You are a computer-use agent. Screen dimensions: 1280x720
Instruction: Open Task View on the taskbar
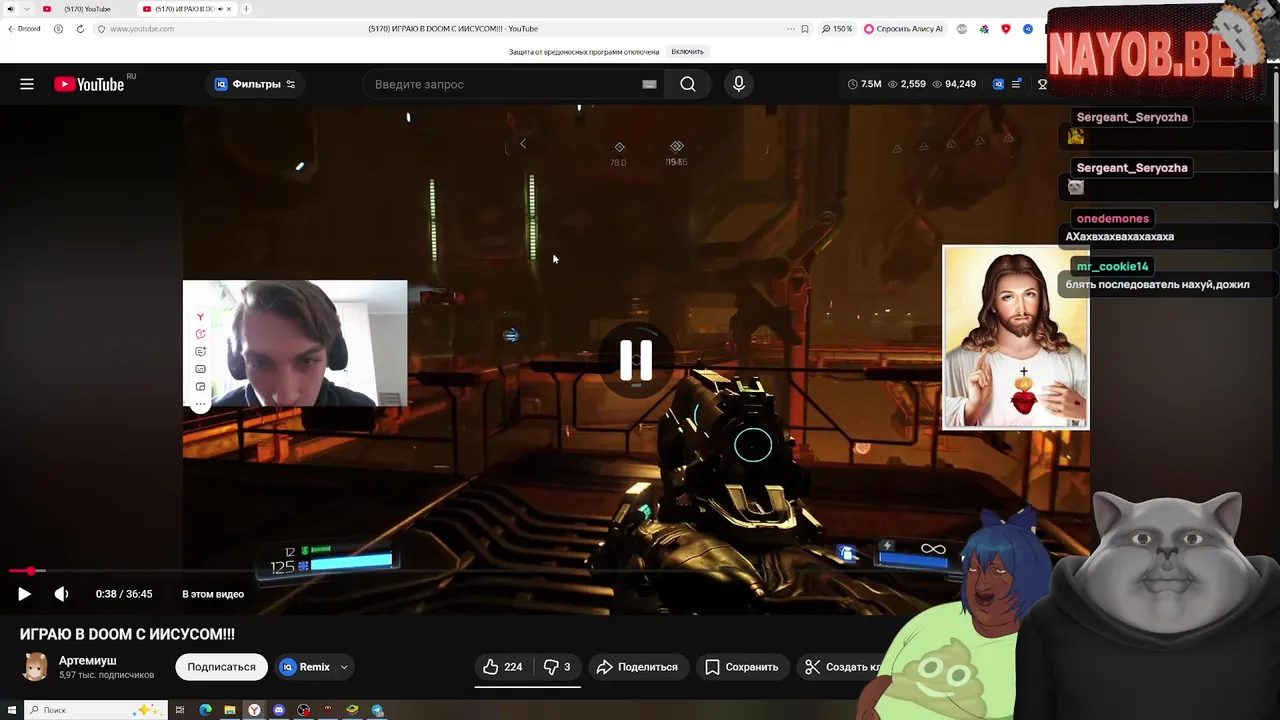pos(180,710)
